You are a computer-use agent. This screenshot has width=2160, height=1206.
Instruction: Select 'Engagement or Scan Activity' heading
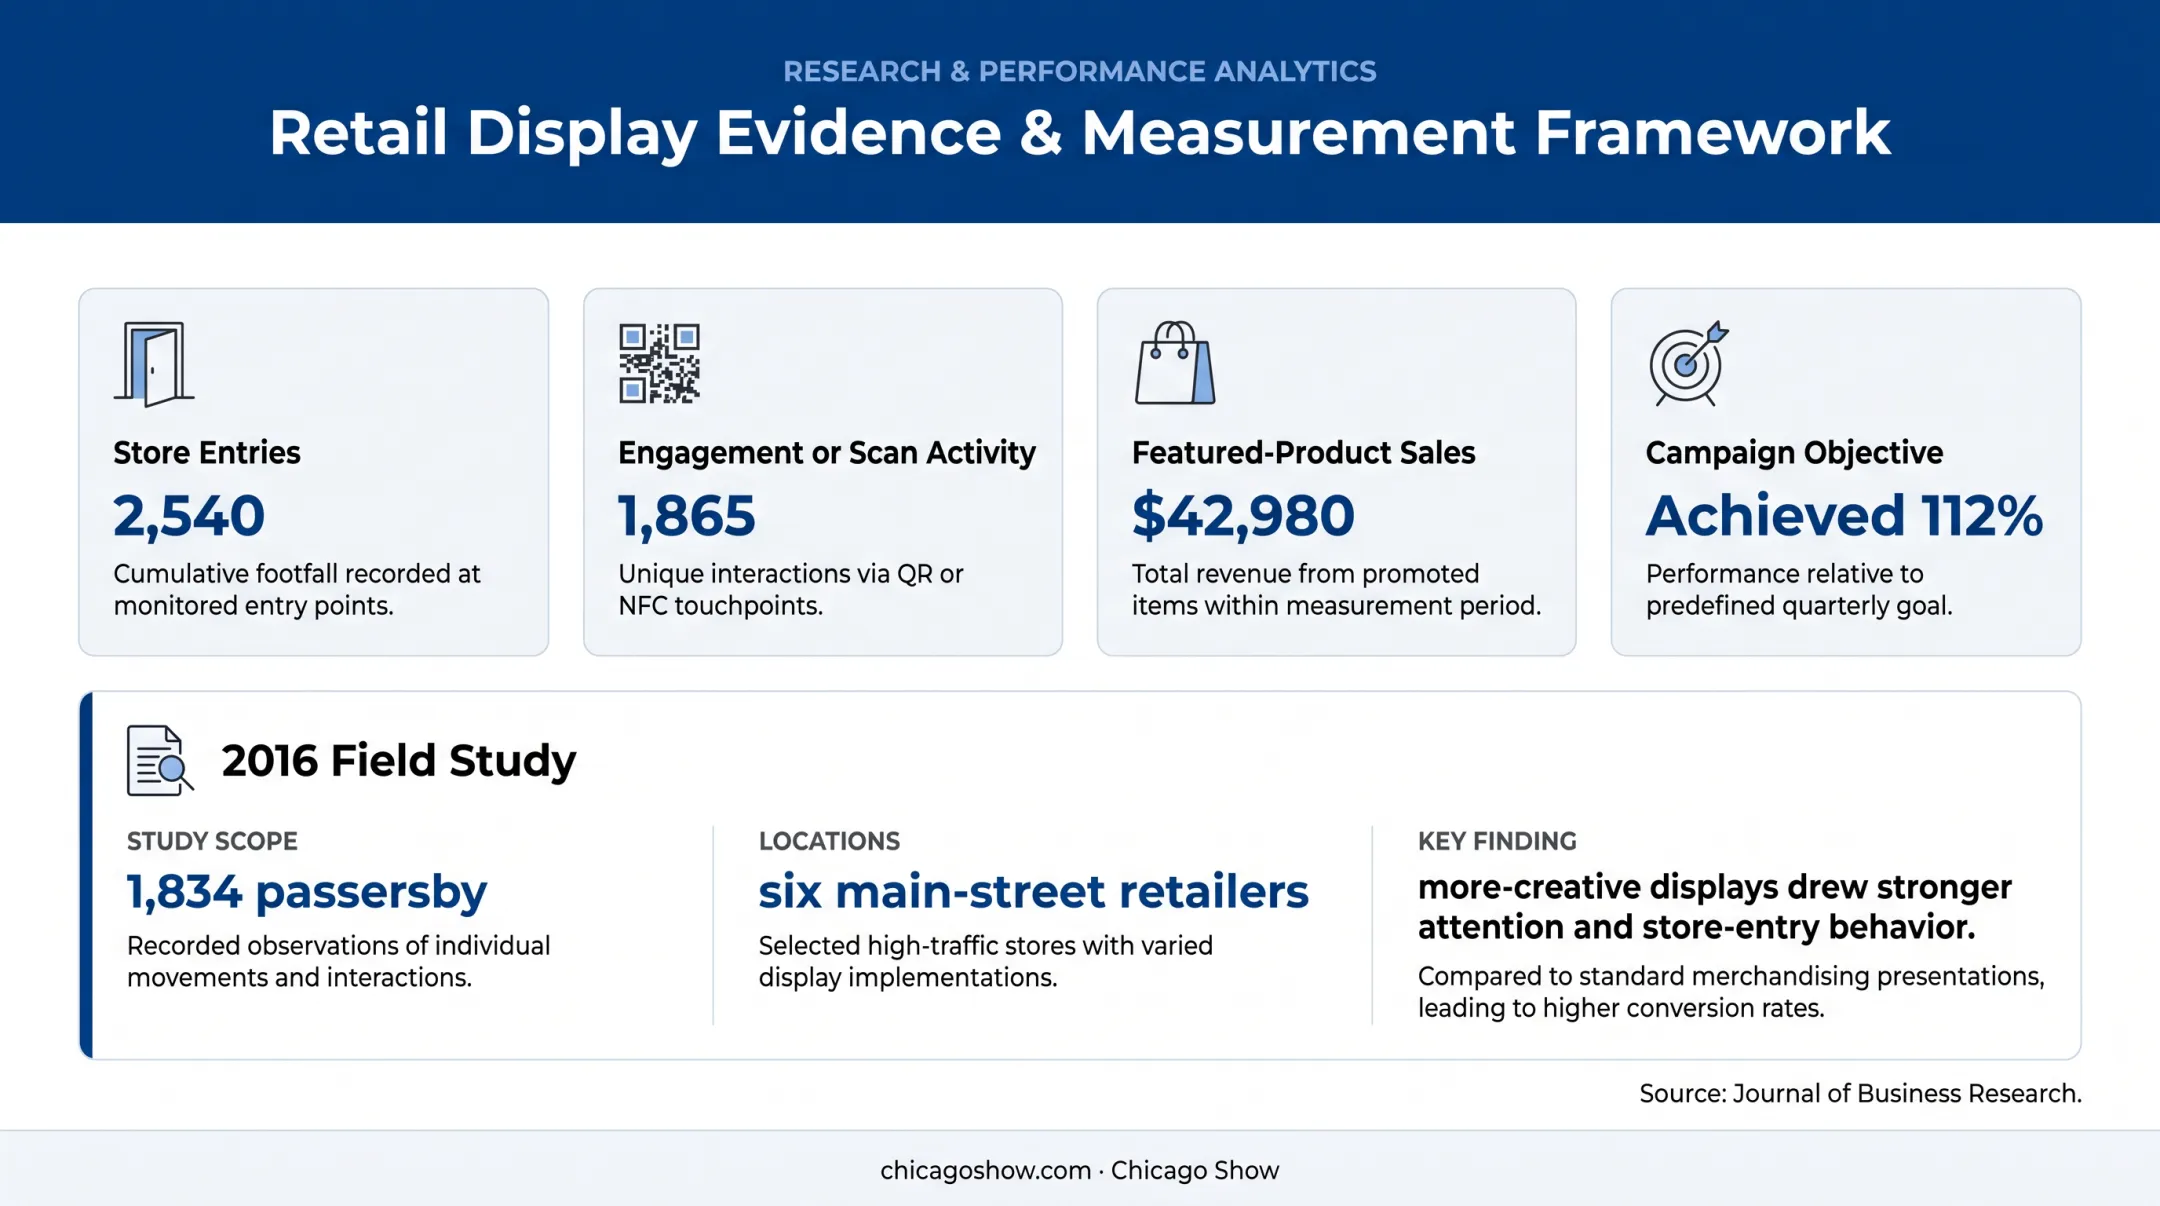pos(827,453)
